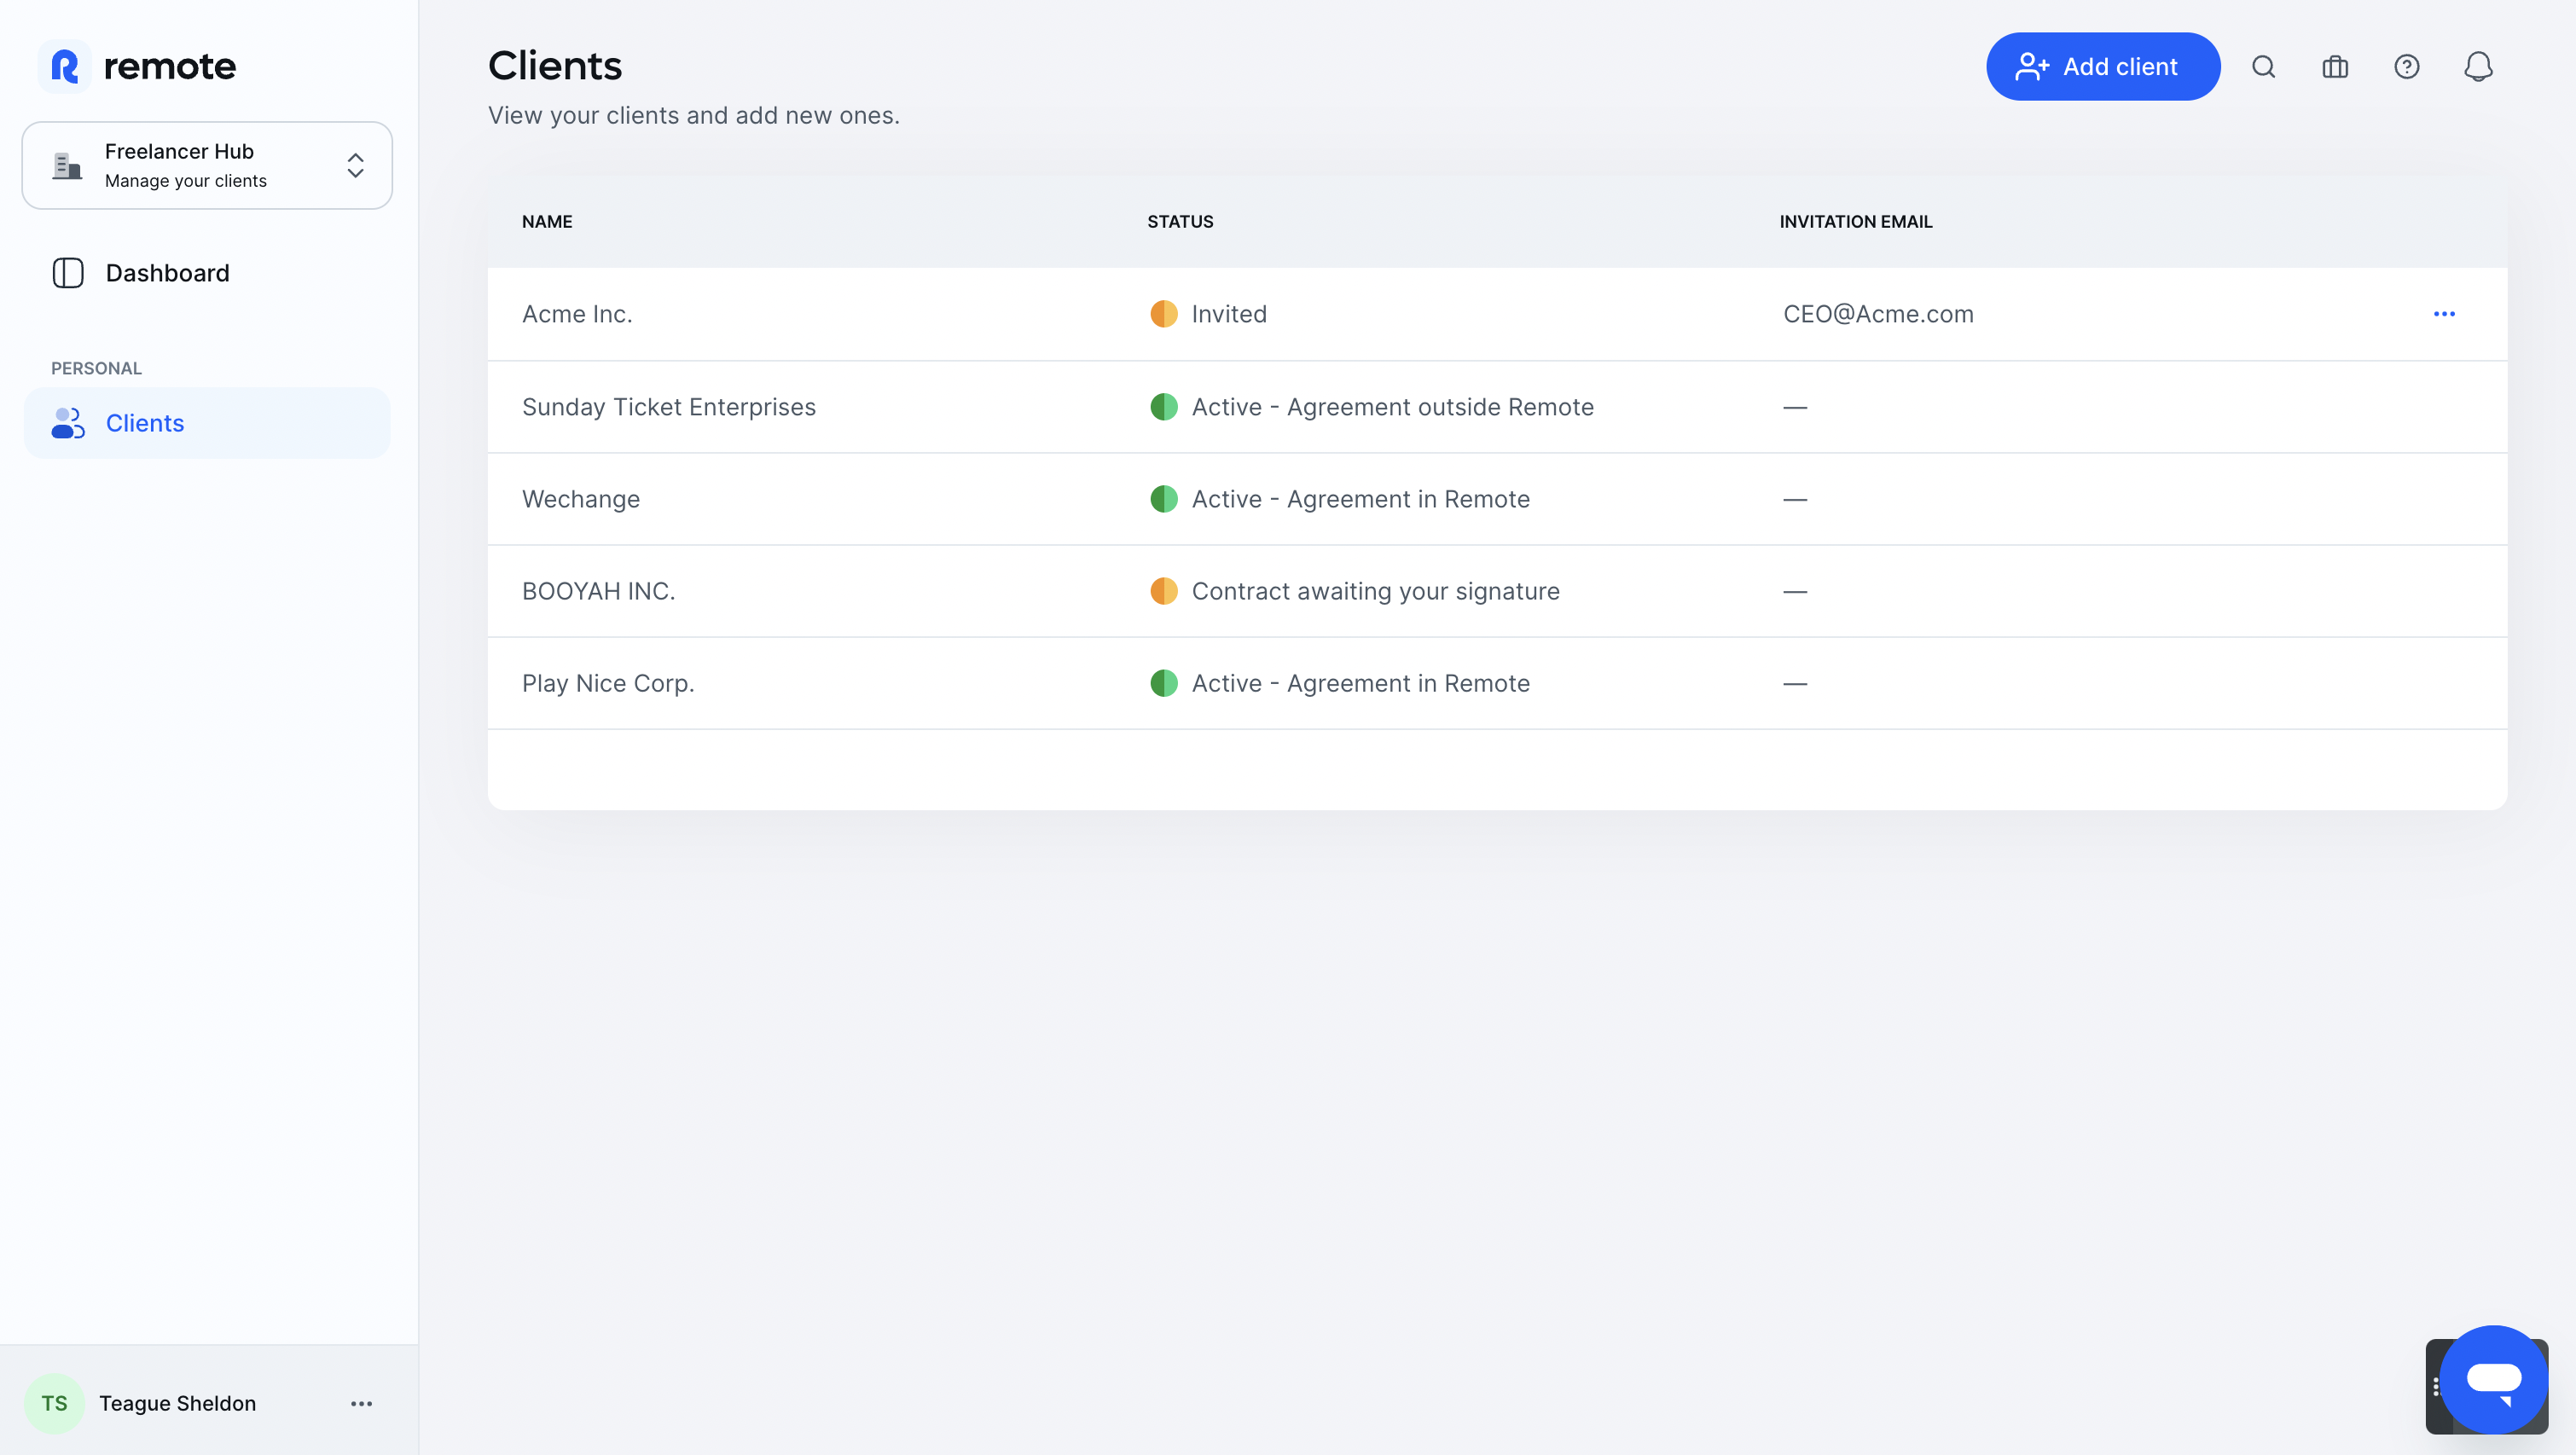Open Teague Sheldon options menu
2576x1455 pixels.
point(362,1403)
